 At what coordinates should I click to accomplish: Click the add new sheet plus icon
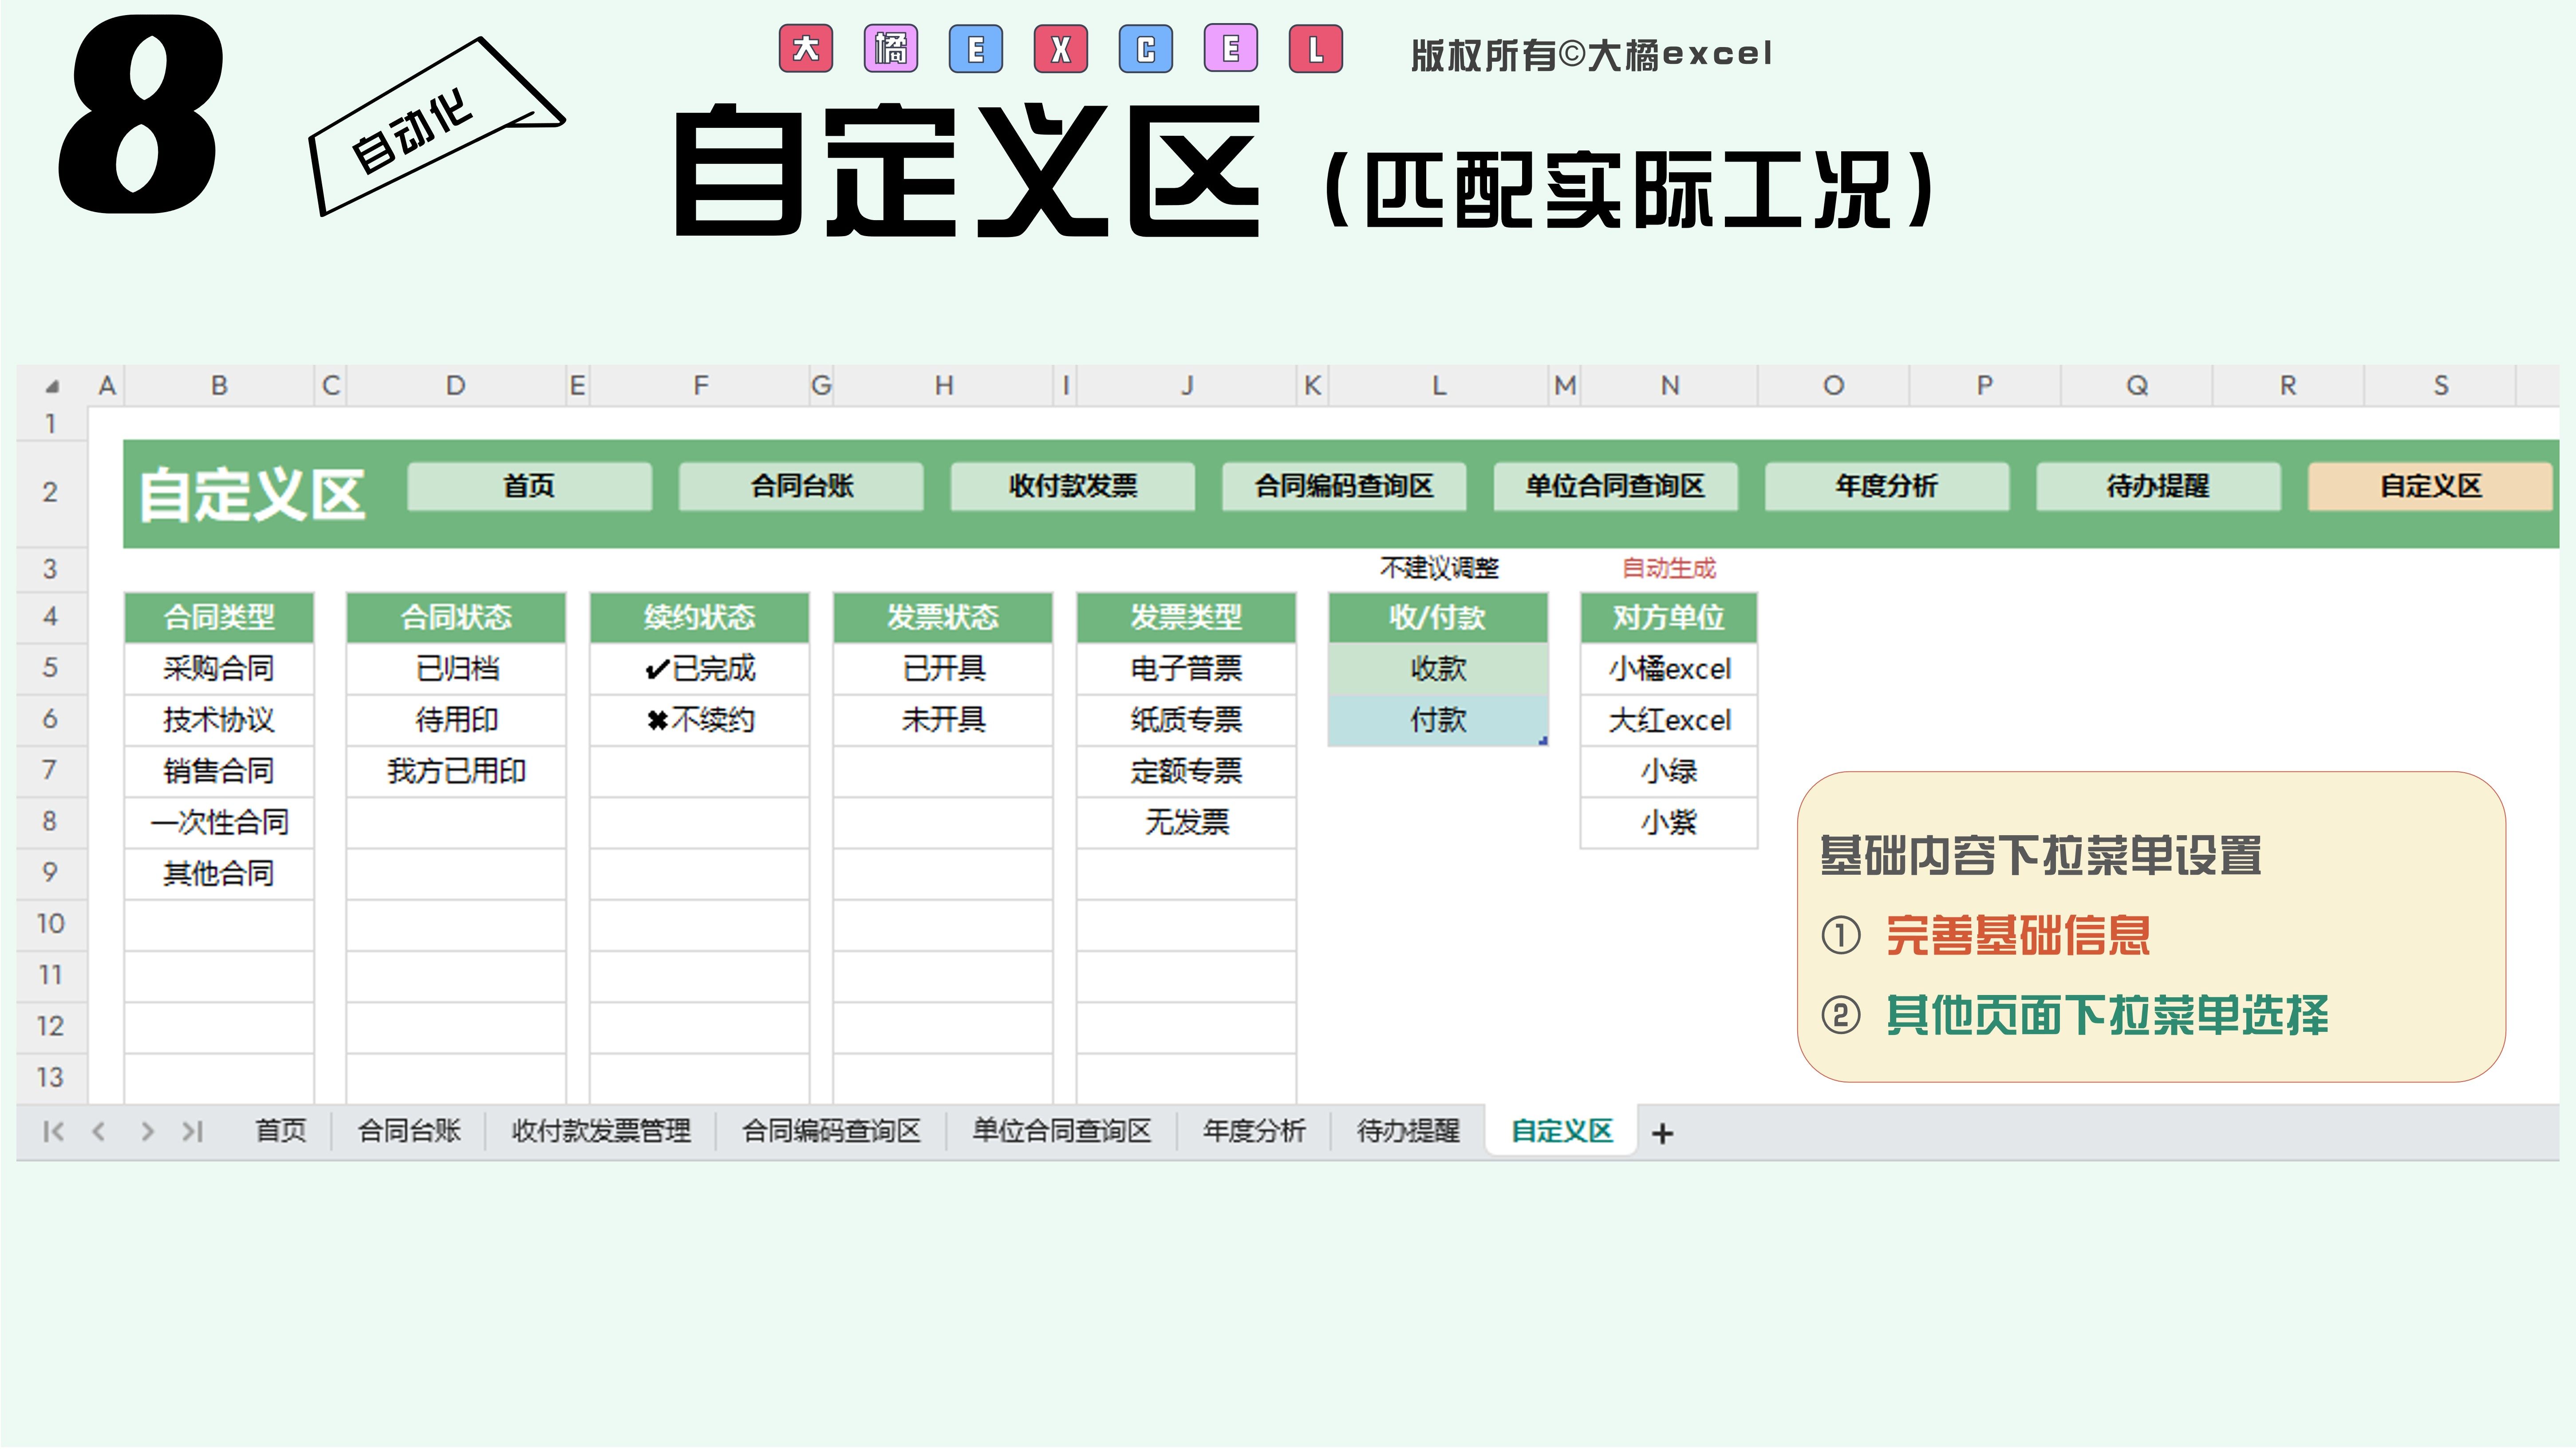(1662, 1133)
